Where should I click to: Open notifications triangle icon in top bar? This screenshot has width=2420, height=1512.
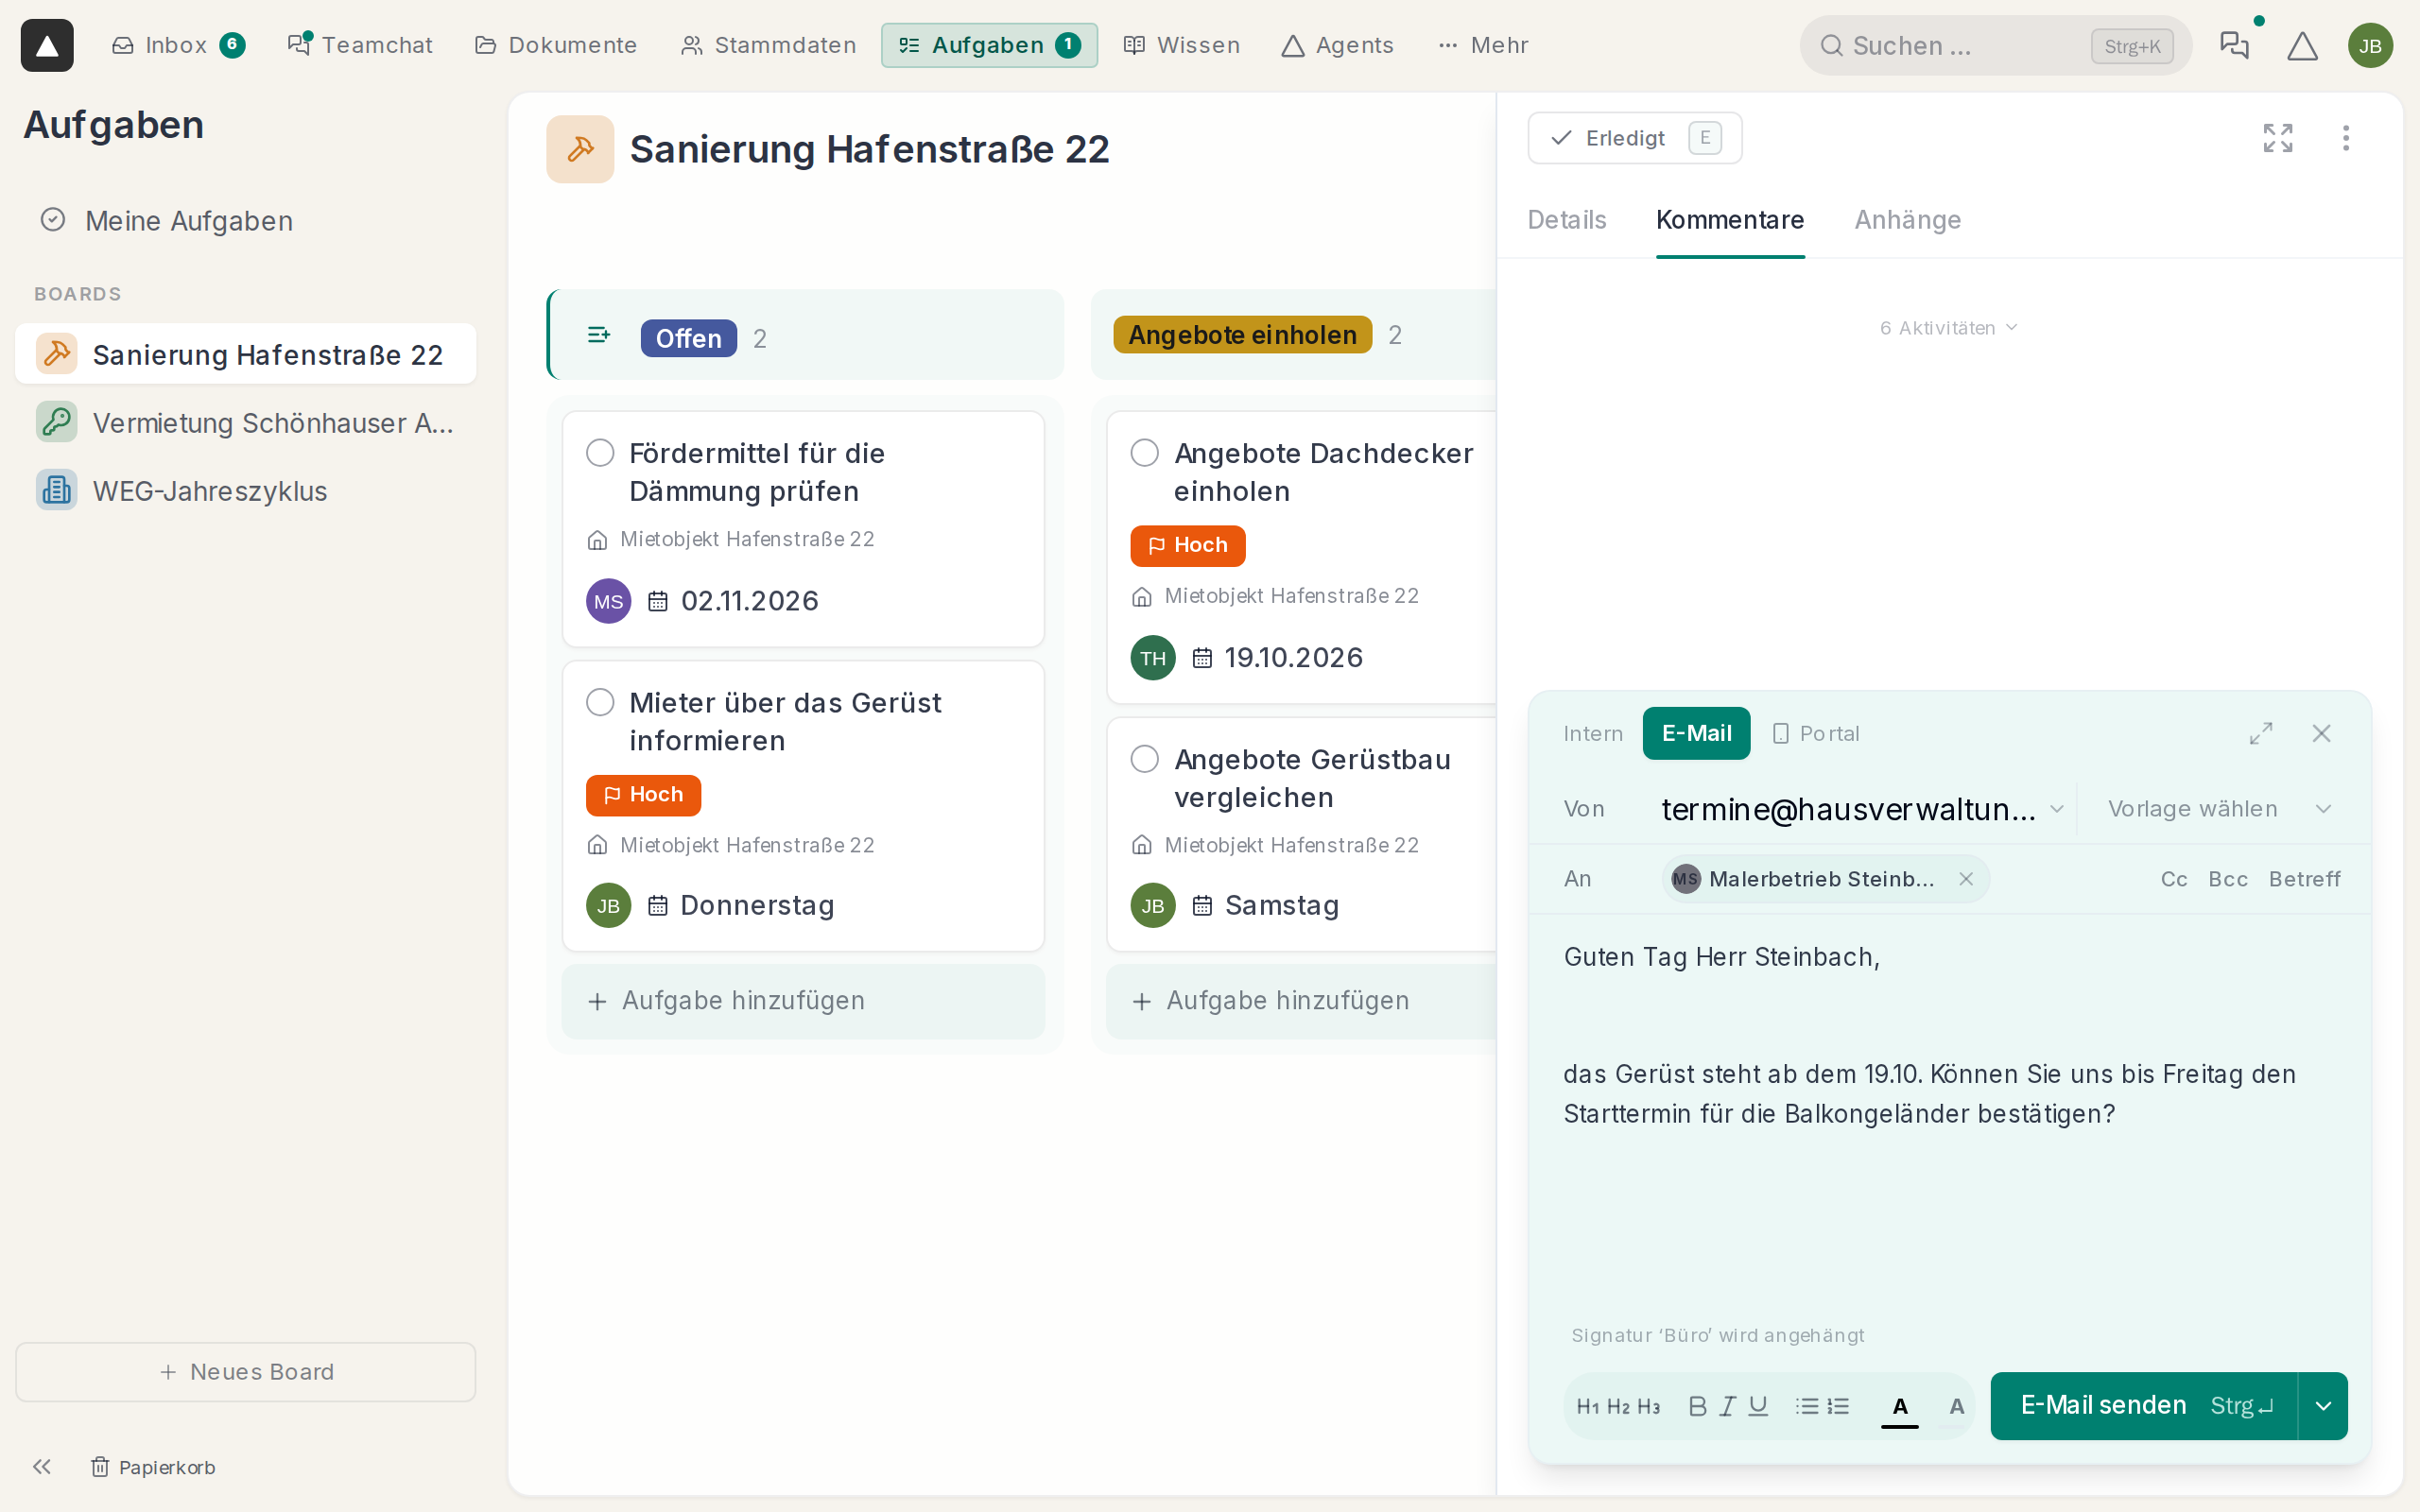[x=2302, y=46]
